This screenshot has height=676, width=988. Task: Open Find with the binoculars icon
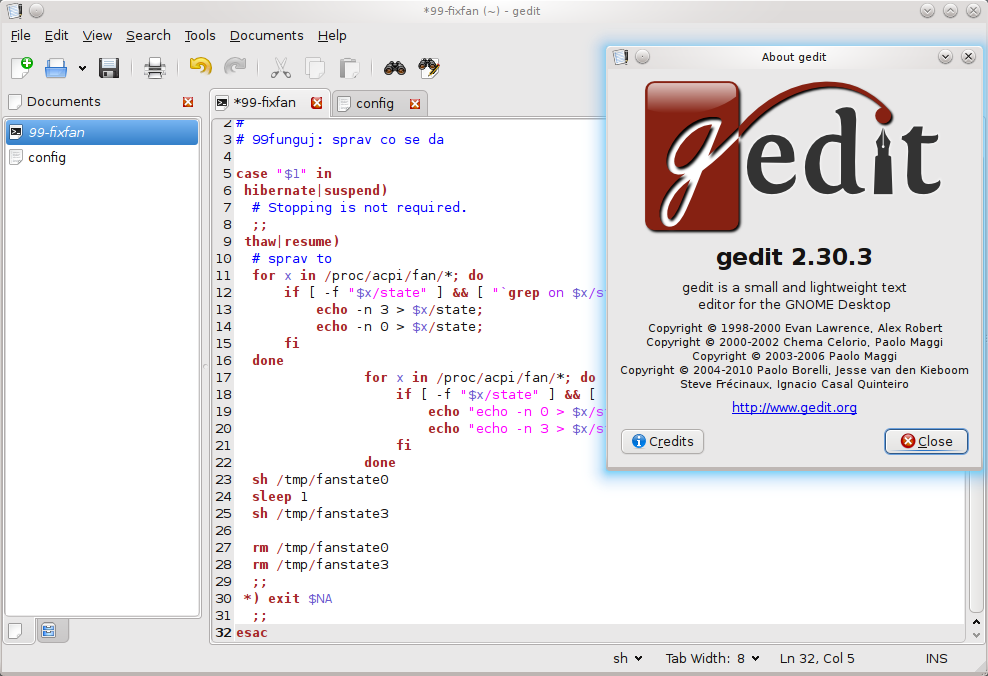coord(395,67)
